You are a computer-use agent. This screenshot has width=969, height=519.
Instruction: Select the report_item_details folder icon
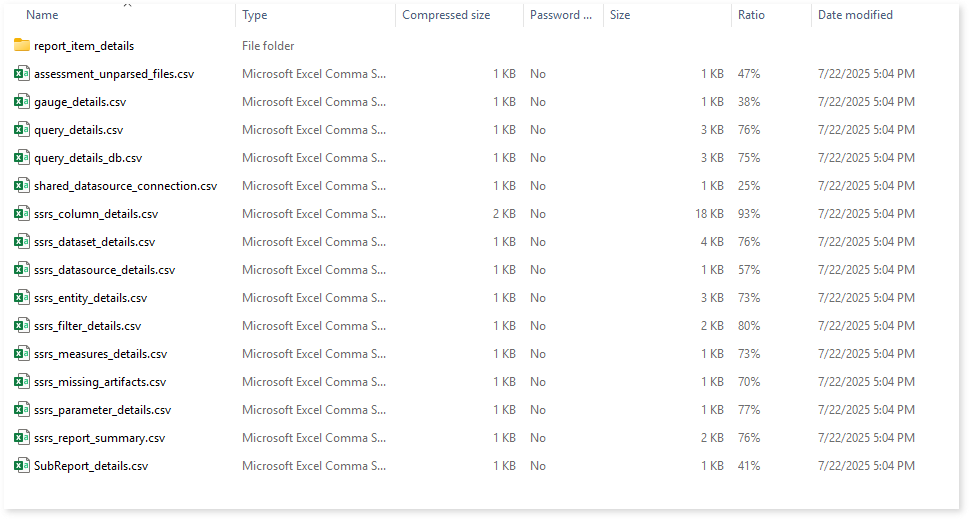click(x=22, y=45)
